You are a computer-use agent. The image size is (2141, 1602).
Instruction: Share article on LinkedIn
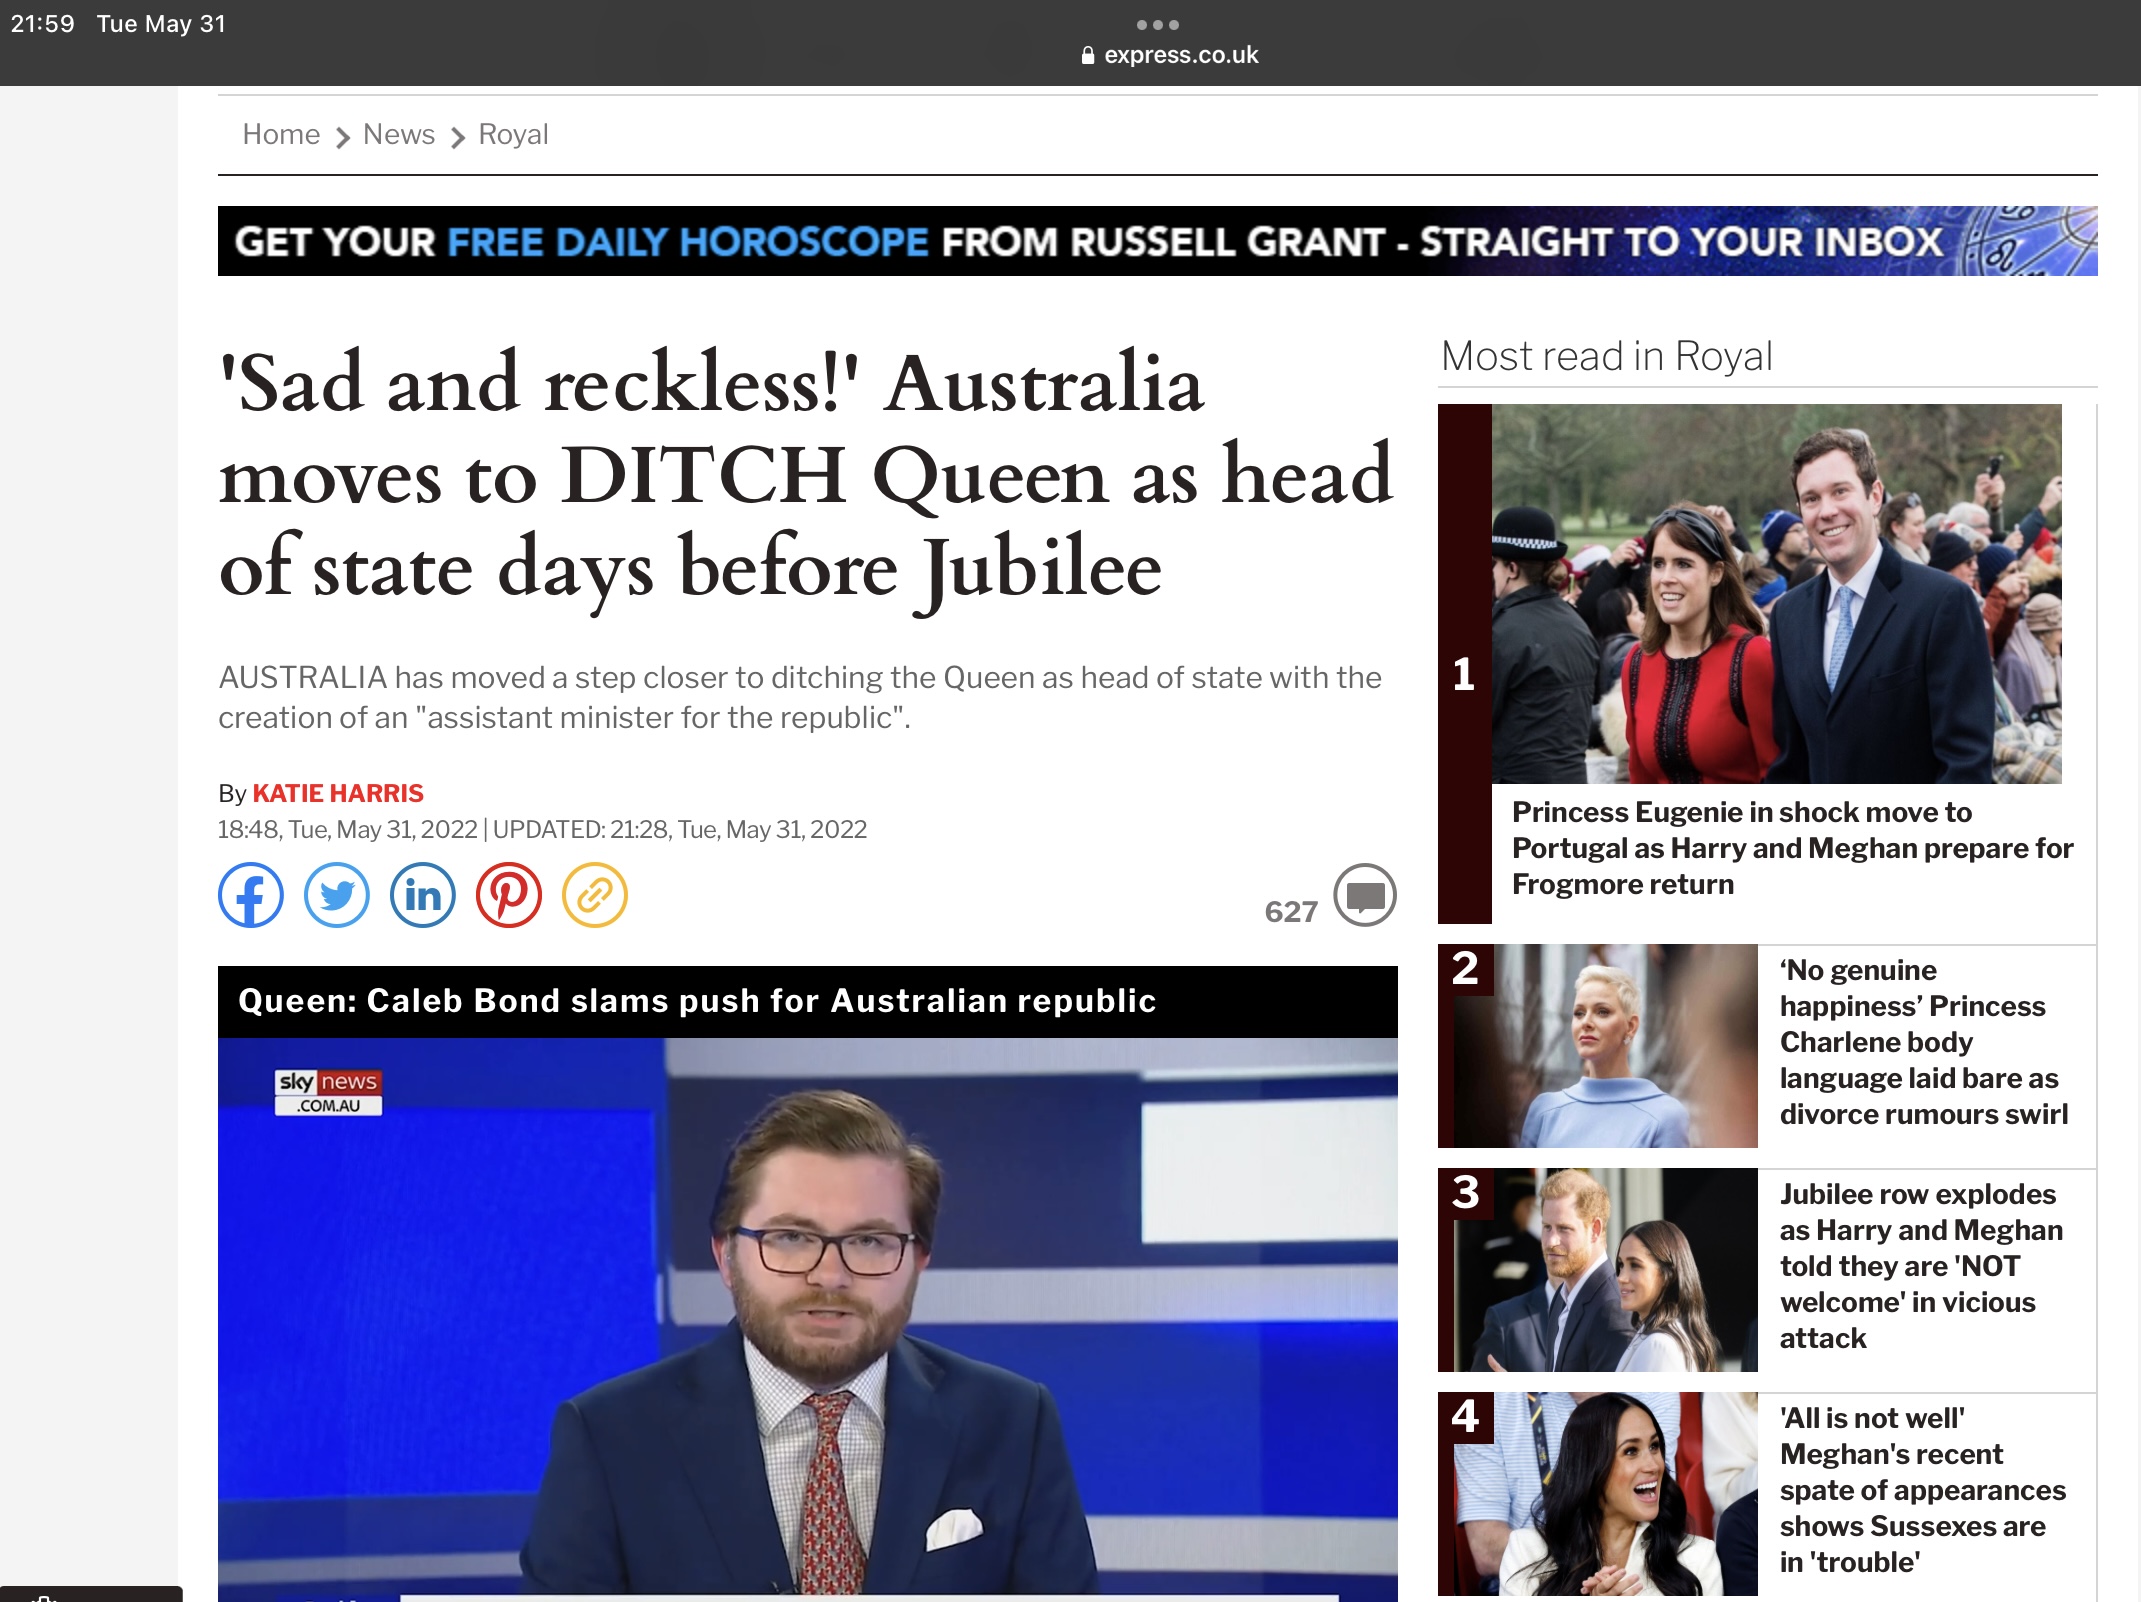click(423, 895)
